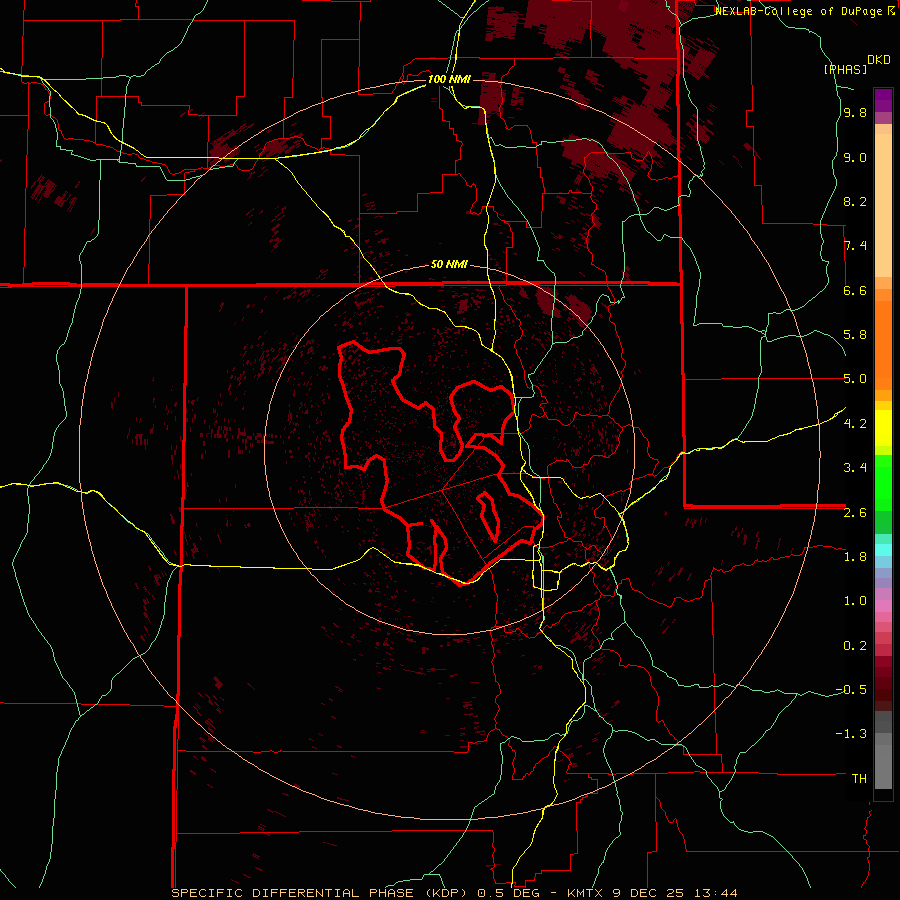Viewport: 900px width, 900px height.
Task: Click the 0.2 scale value
Action: [855, 645]
